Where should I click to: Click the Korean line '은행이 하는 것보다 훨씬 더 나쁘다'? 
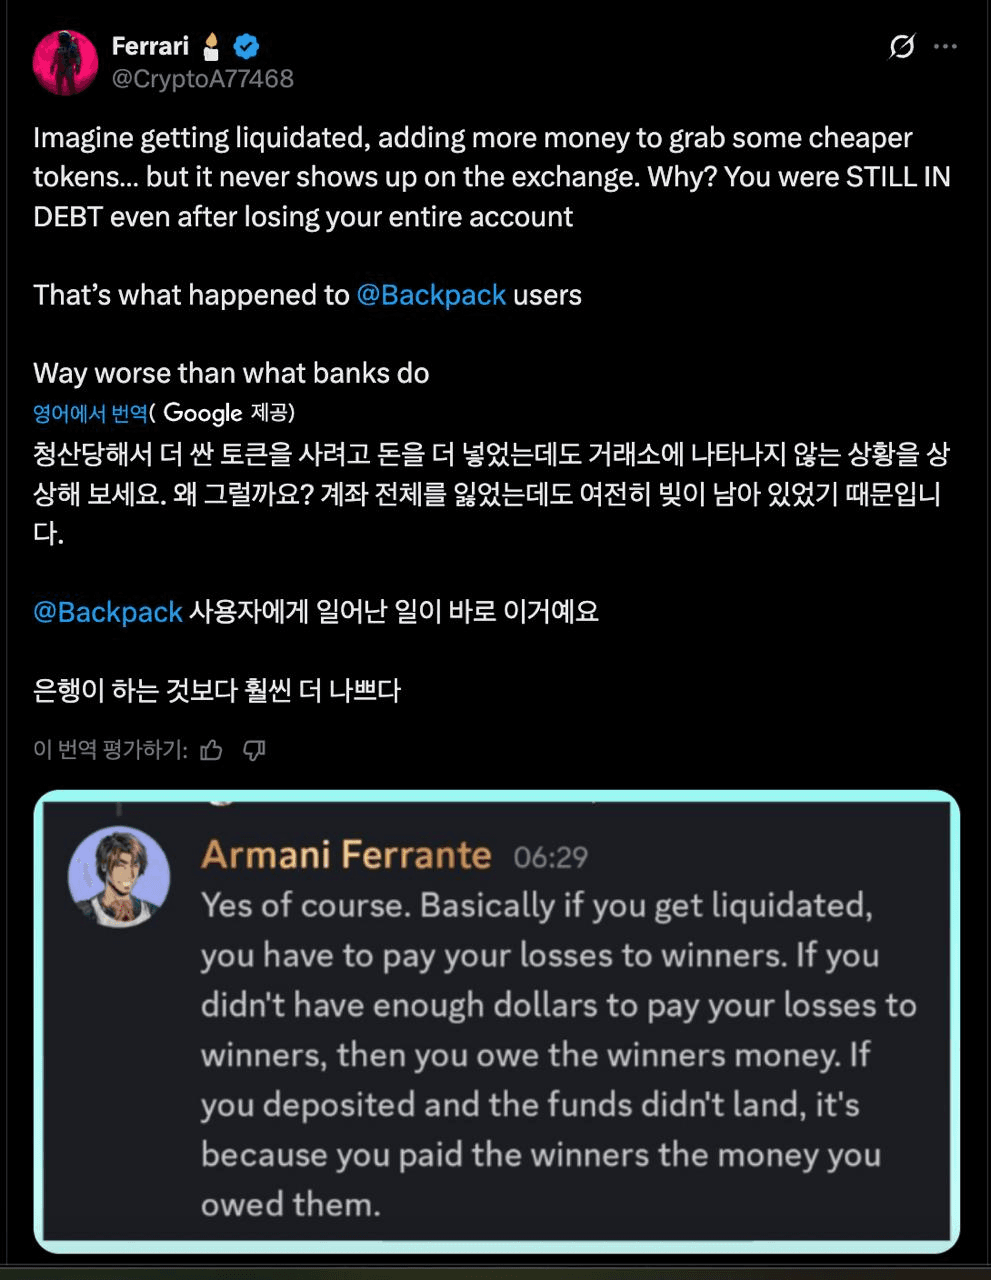click(217, 690)
